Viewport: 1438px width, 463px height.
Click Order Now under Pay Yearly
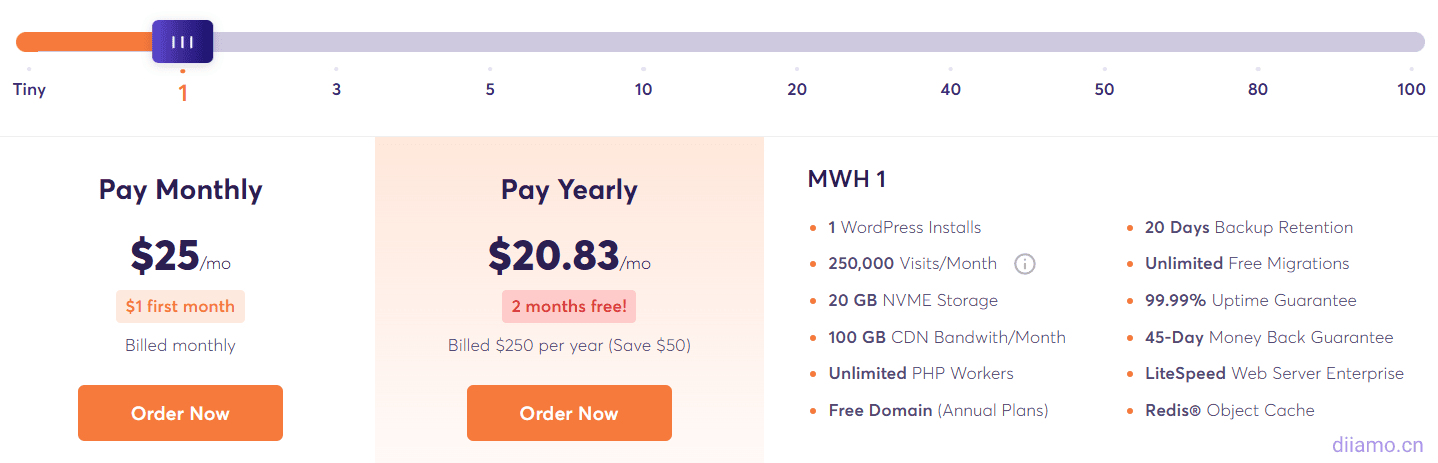point(569,413)
